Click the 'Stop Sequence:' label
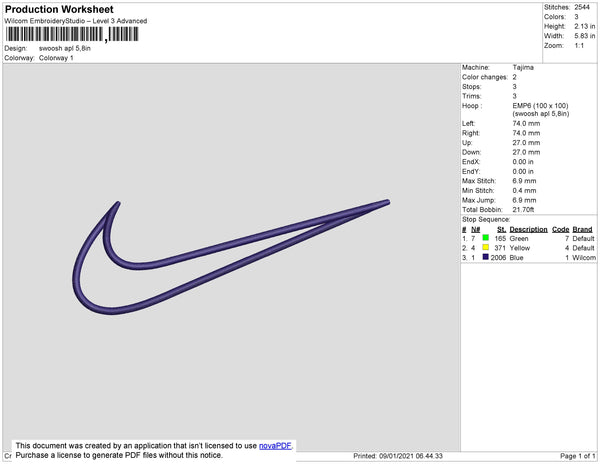 click(486, 220)
